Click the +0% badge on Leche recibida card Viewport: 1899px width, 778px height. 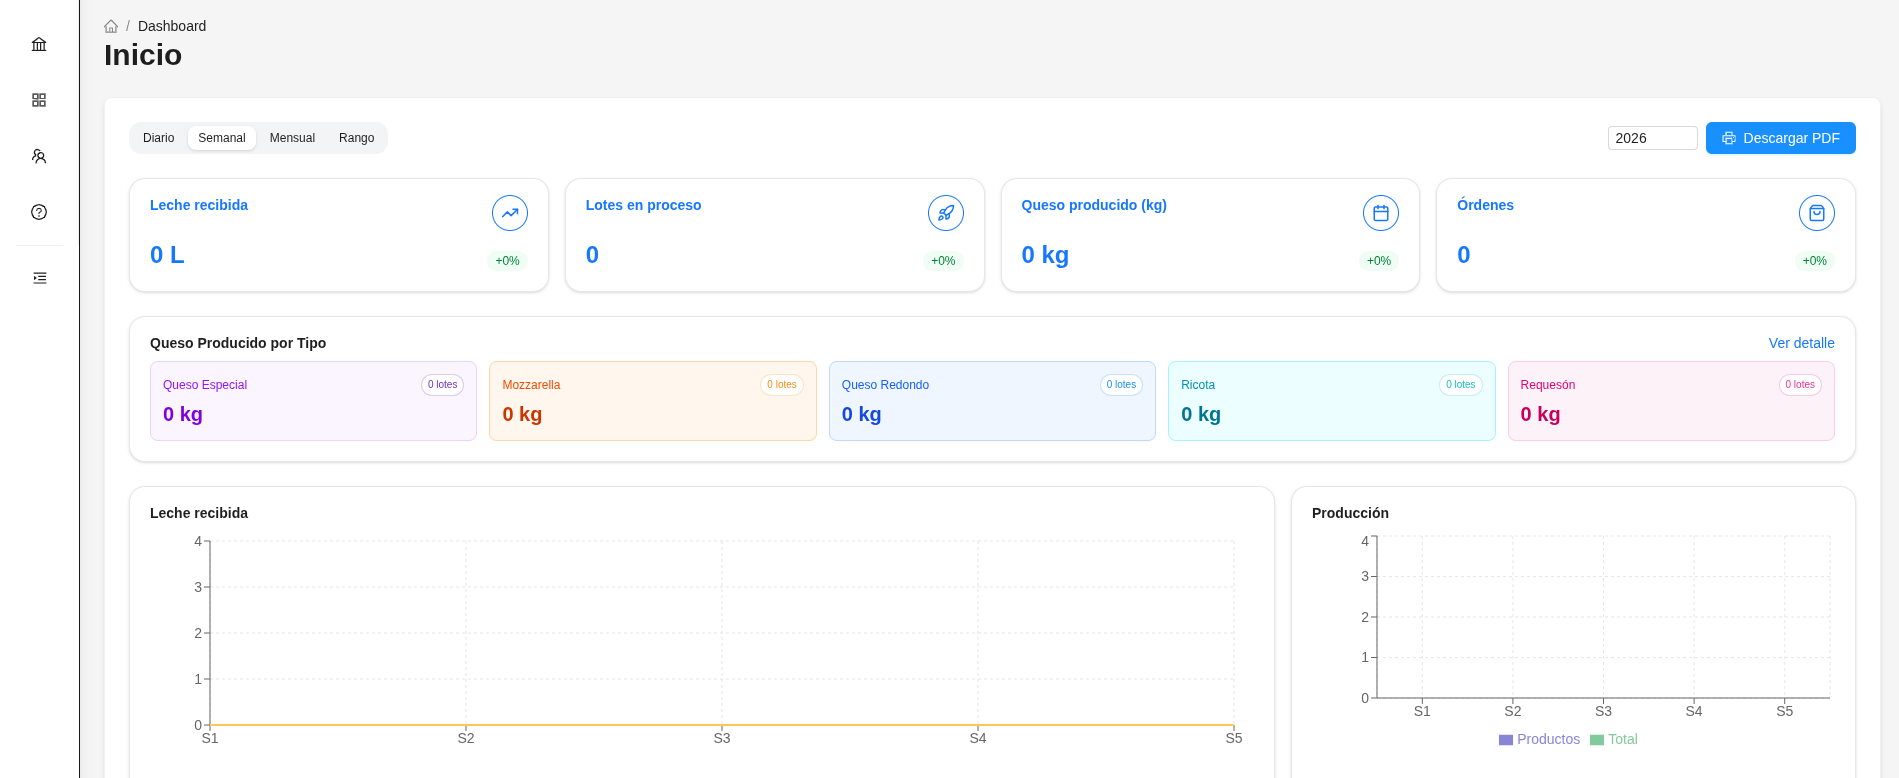(x=508, y=261)
